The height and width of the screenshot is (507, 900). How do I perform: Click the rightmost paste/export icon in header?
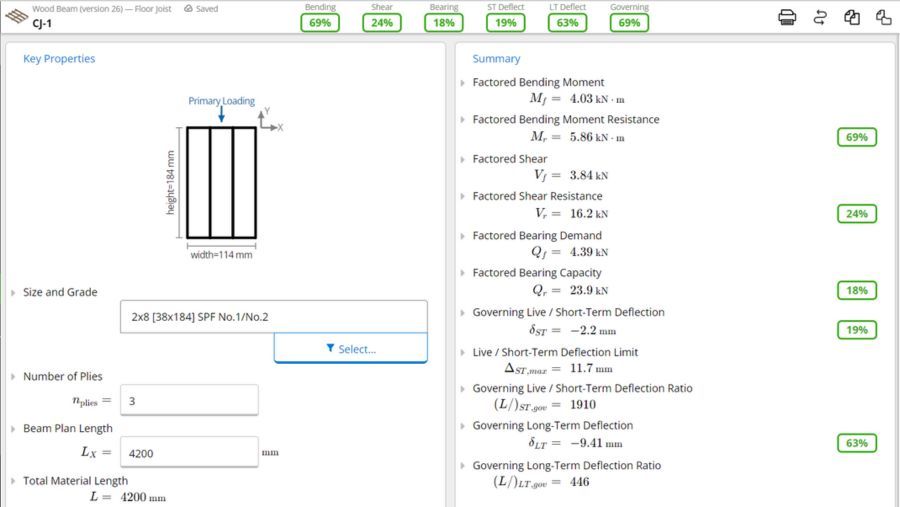tap(883, 17)
